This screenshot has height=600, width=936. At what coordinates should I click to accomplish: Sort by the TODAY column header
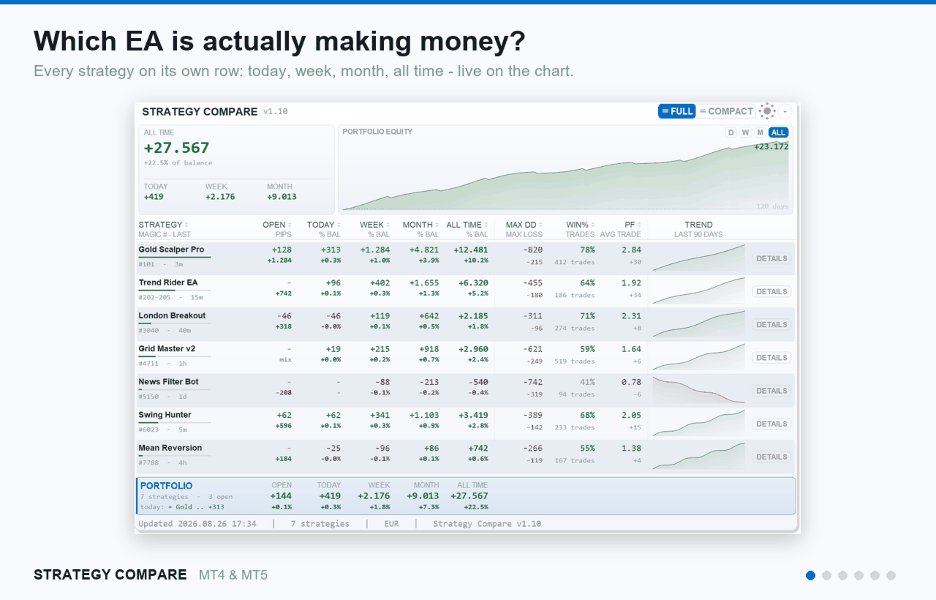coord(324,225)
